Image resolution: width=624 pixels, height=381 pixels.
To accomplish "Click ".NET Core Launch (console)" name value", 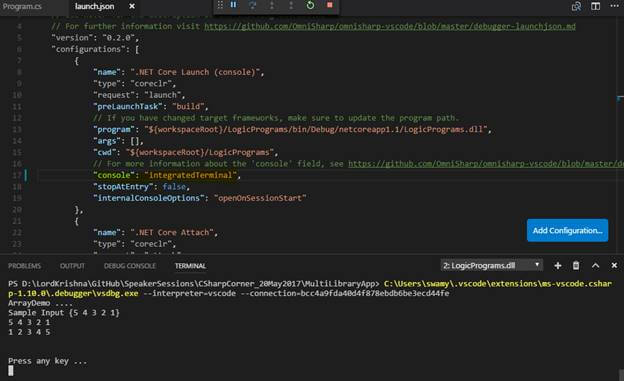I will coord(195,72).
